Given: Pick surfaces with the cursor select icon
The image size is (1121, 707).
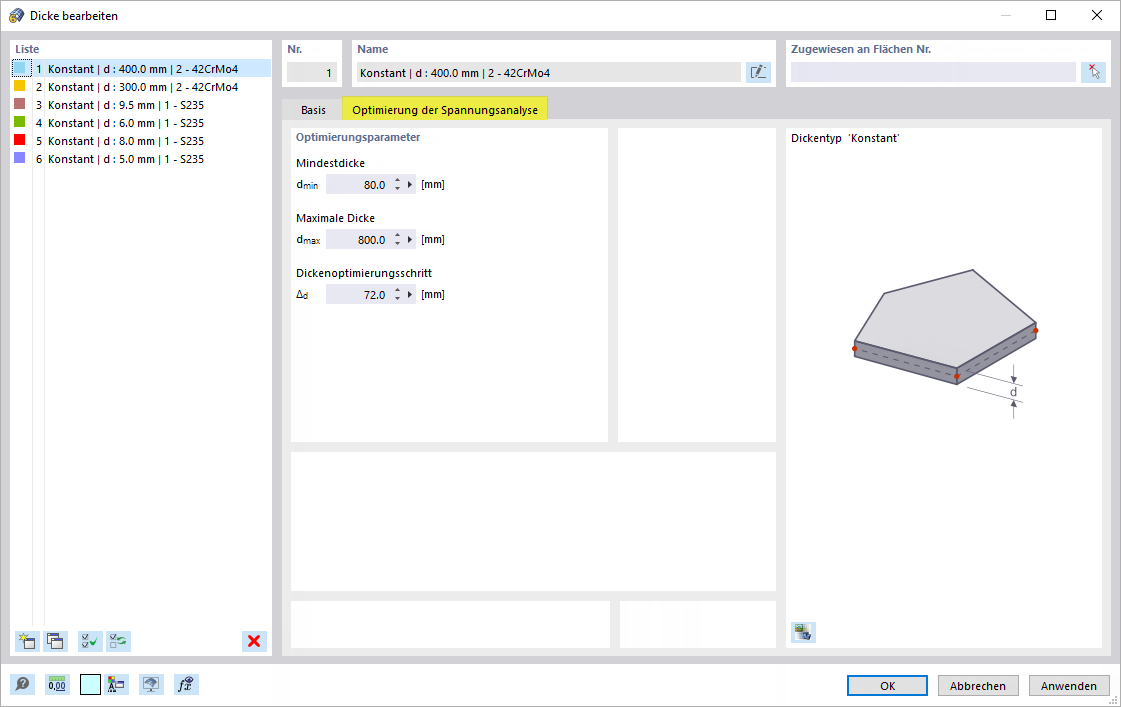Looking at the screenshot, I should [x=1093, y=72].
